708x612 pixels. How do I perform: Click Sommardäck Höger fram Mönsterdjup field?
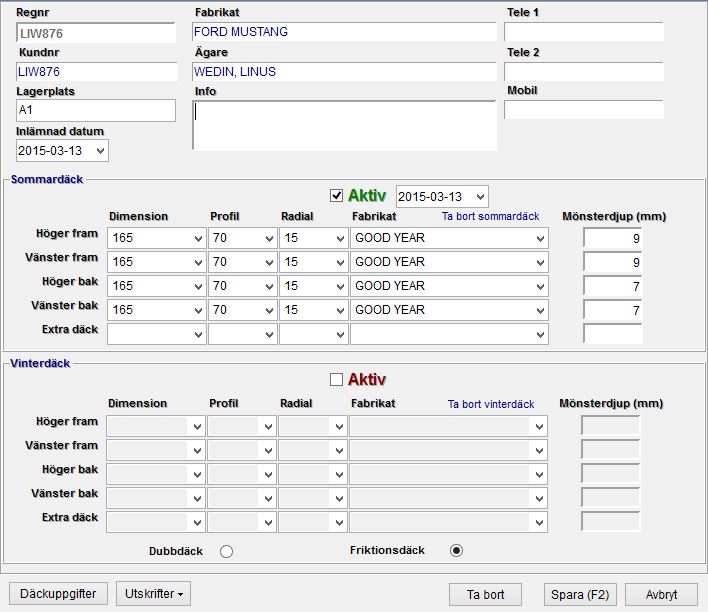tap(613, 238)
